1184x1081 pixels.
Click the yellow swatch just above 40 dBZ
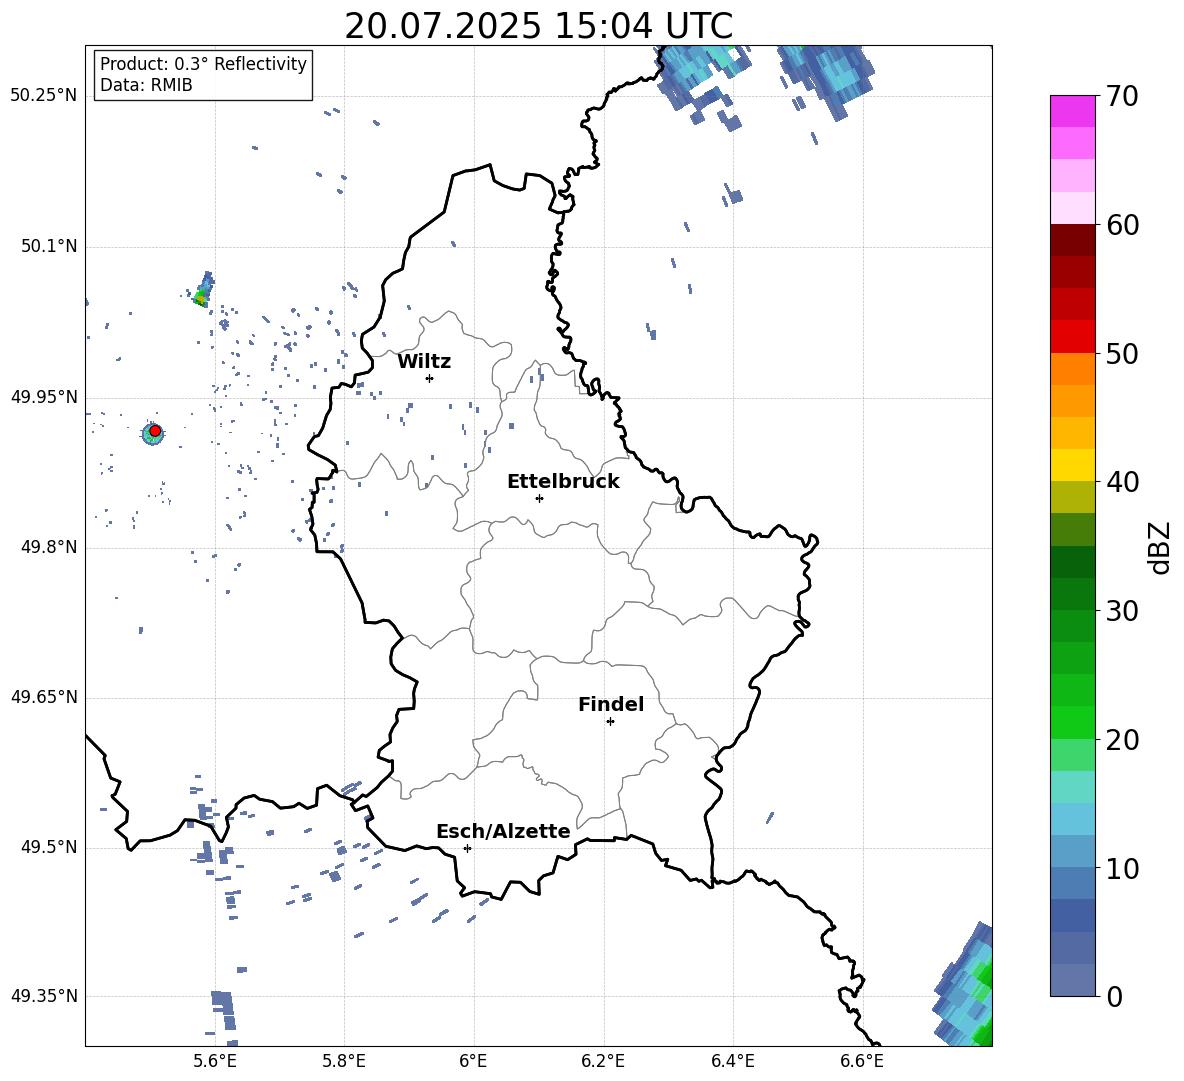pos(1072,465)
